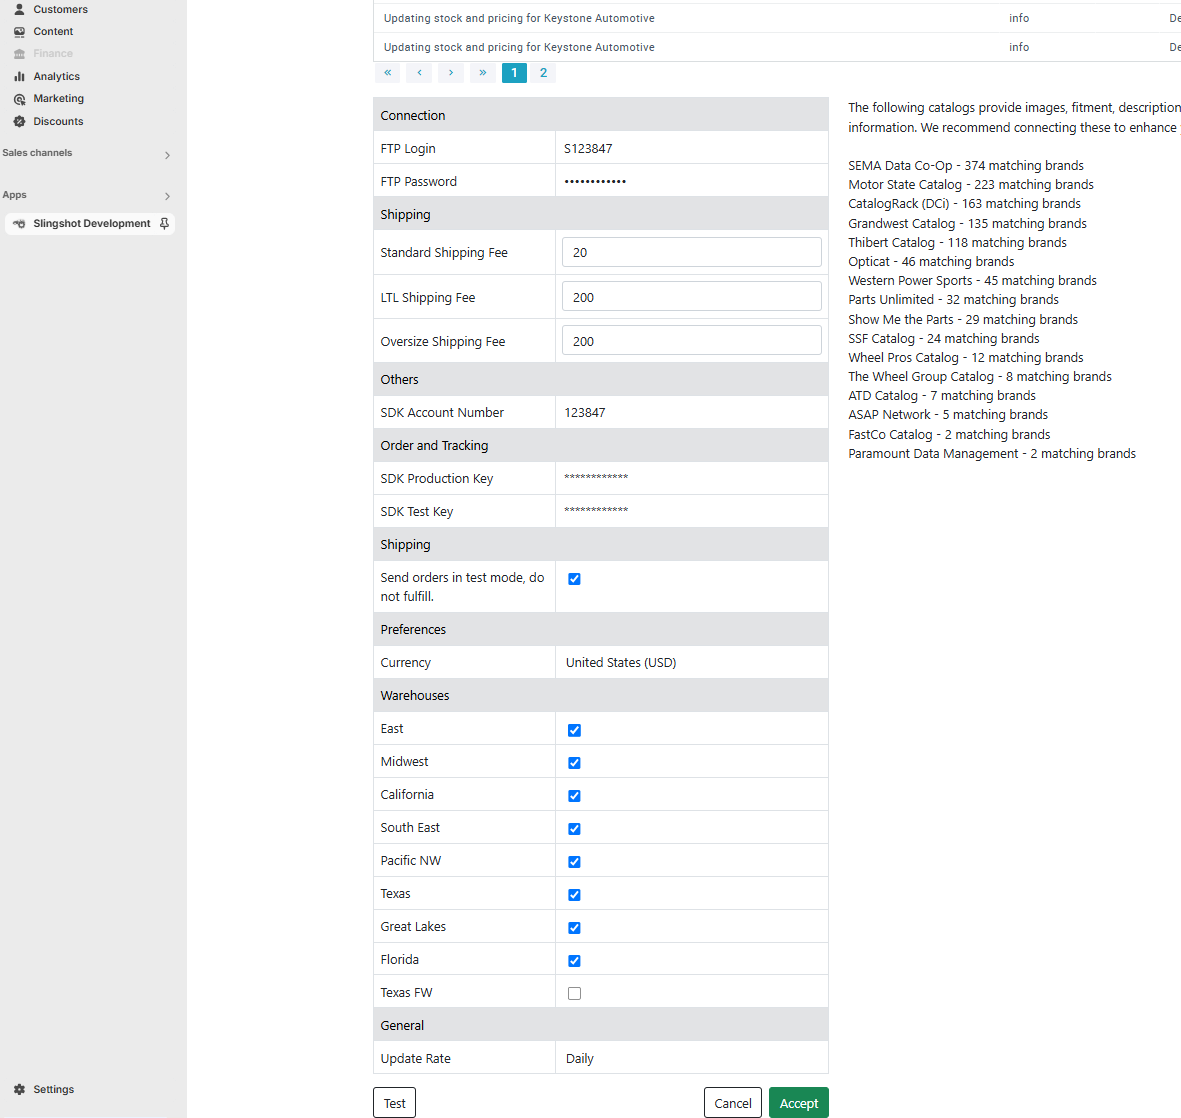Click the Discounts badge icon

point(20,121)
